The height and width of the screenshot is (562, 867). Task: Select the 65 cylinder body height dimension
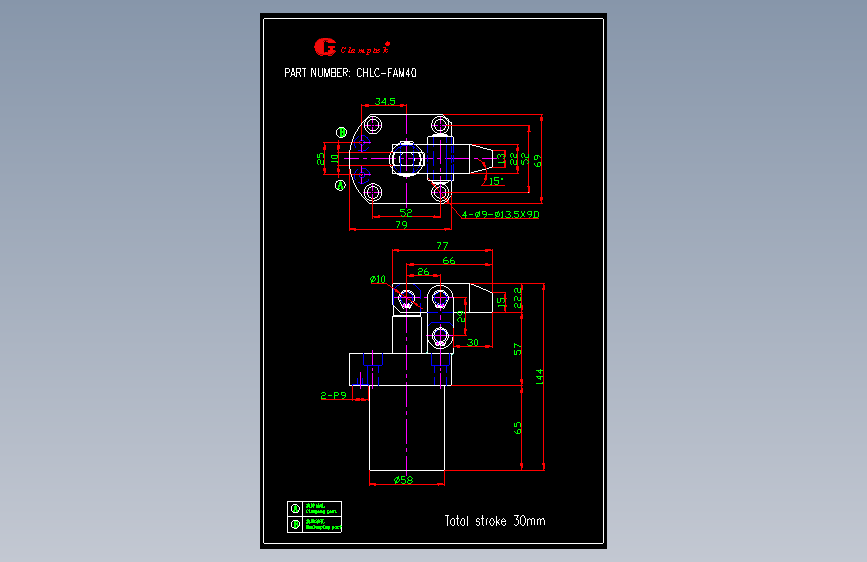[518, 428]
